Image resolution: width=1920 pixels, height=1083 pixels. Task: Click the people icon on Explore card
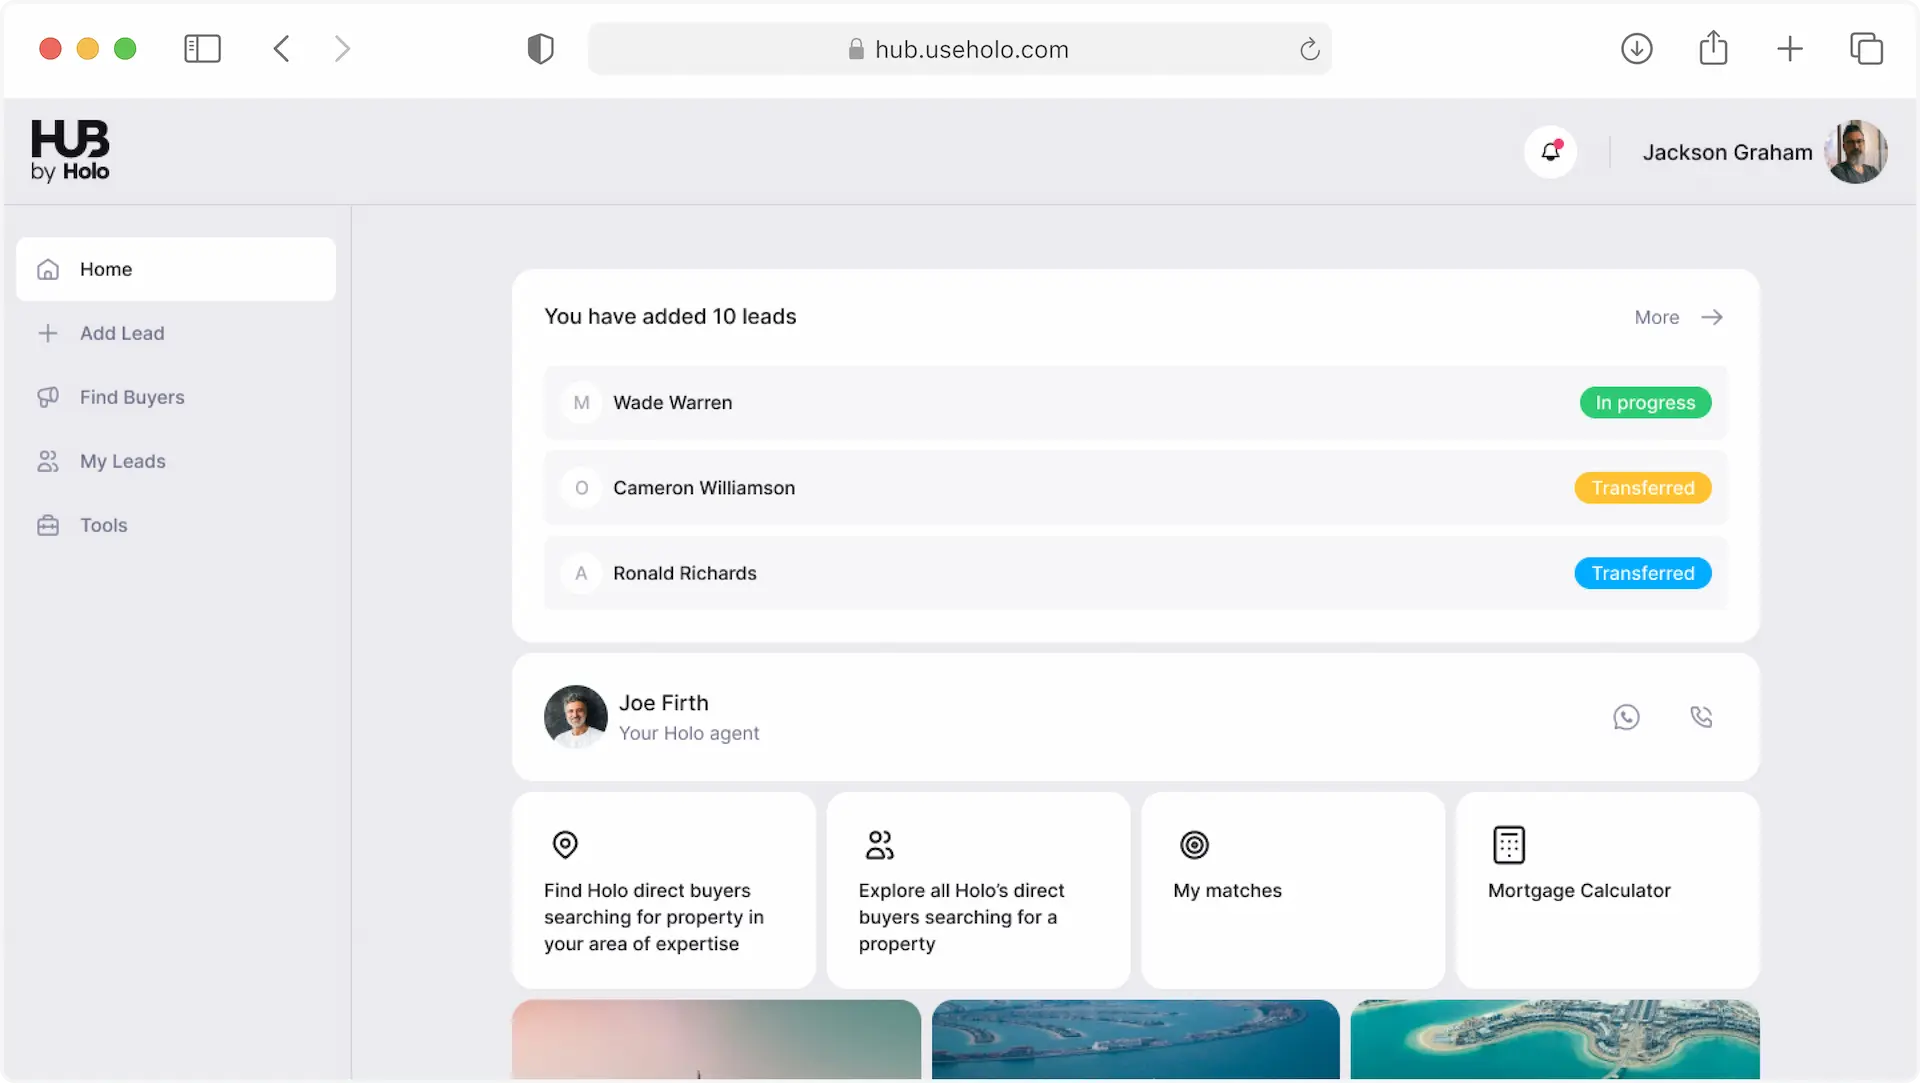click(x=879, y=845)
